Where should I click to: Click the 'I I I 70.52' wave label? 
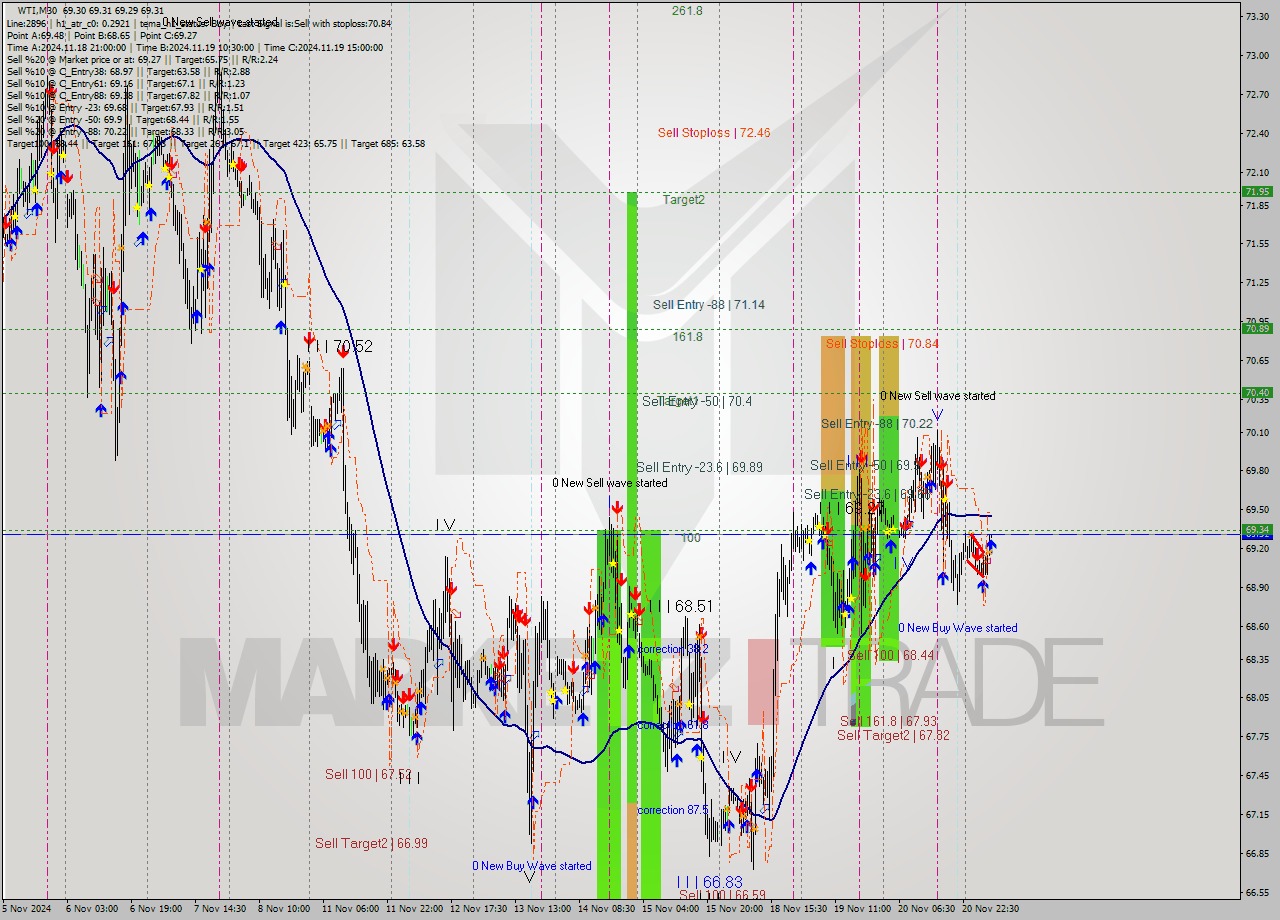pyautogui.click(x=339, y=347)
